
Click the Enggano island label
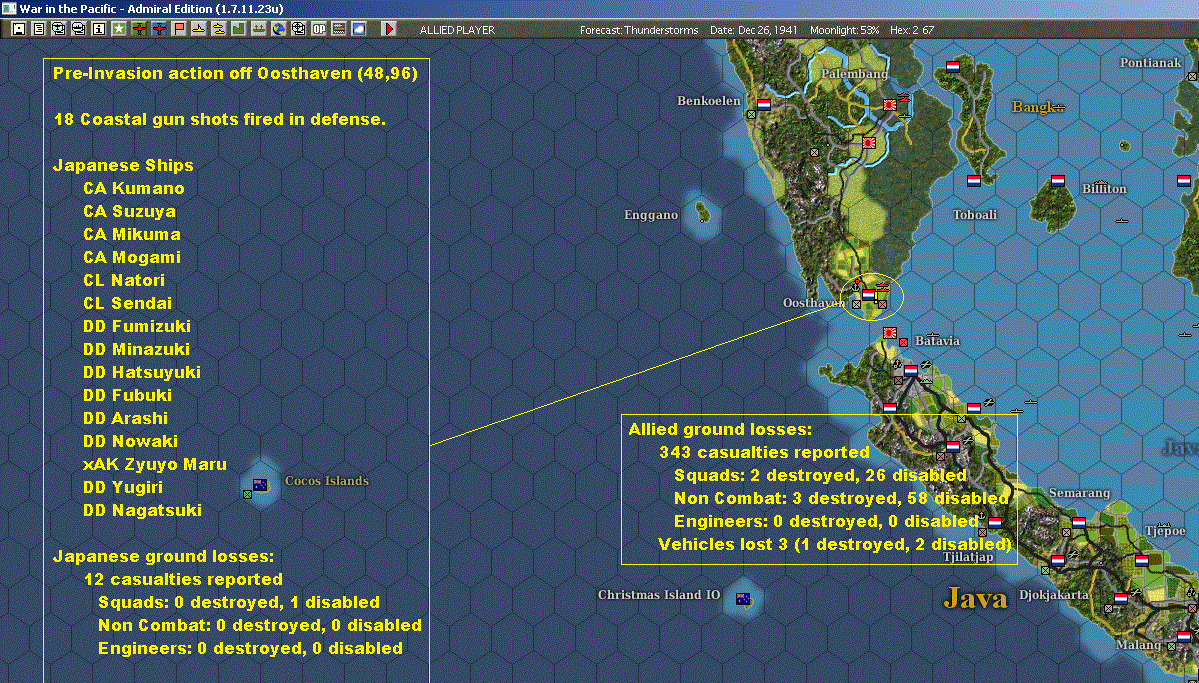click(651, 215)
